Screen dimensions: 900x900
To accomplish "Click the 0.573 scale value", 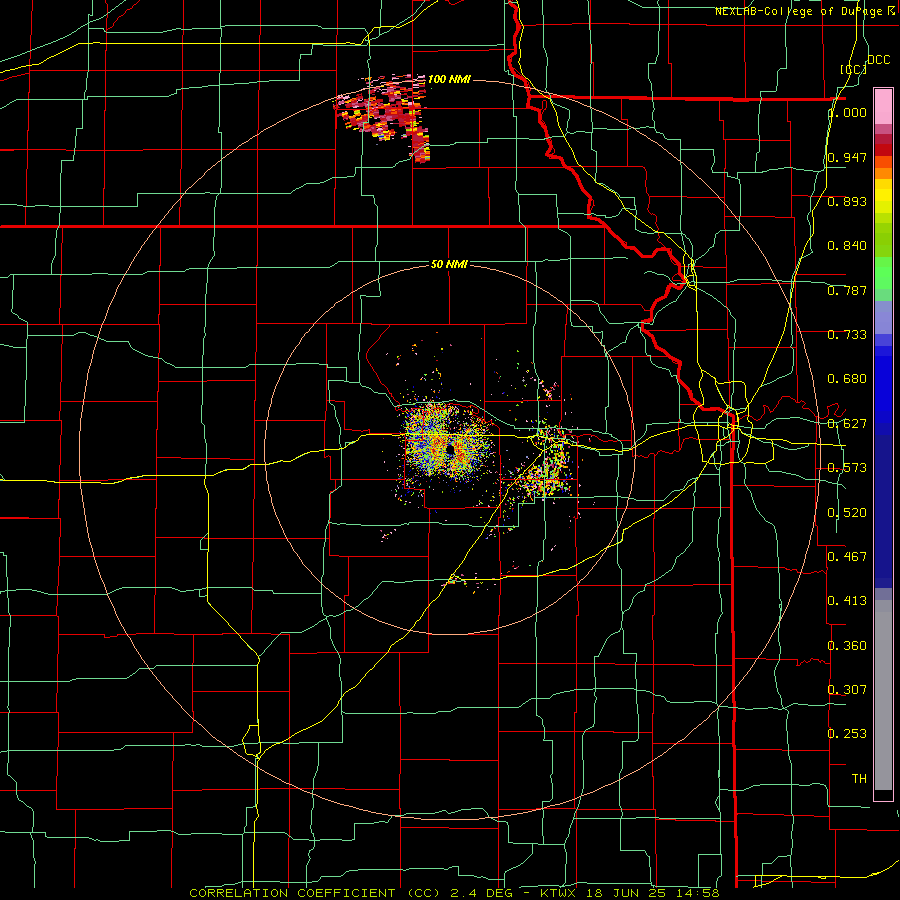I will [x=847, y=468].
